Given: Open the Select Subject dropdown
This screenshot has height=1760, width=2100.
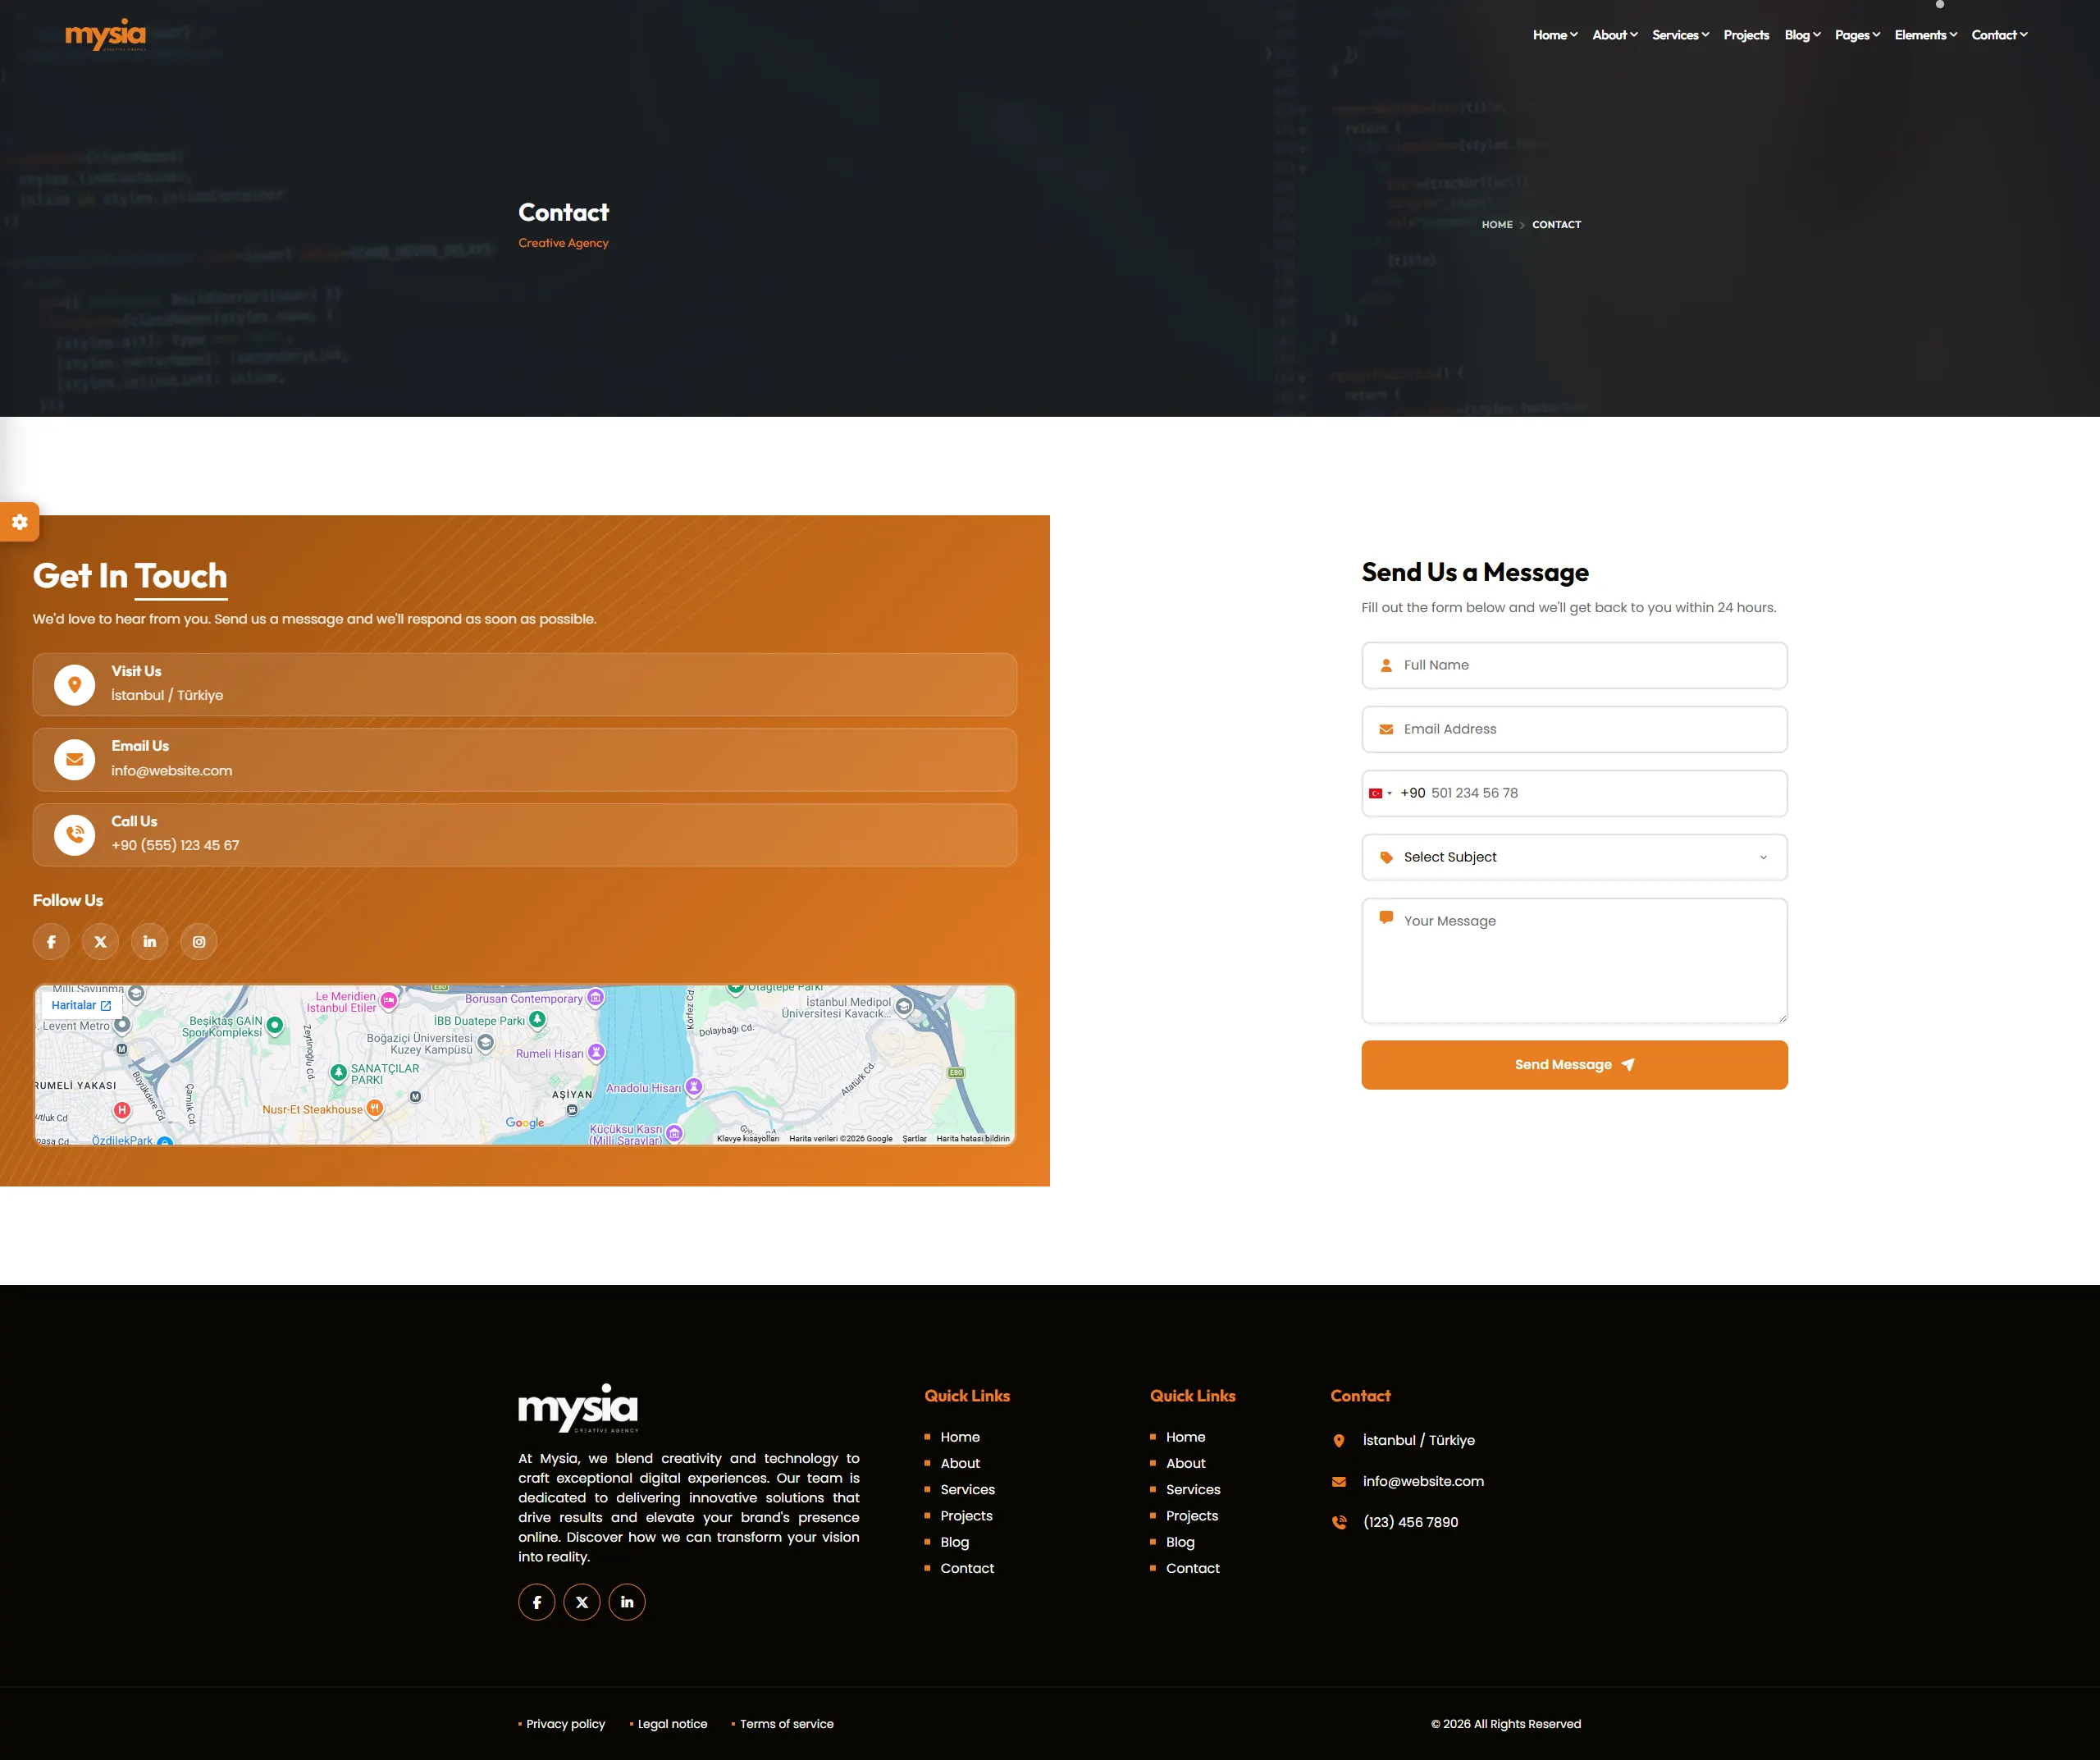Looking at the screenshot, I should pyautogui.click(x=1574, y=858).
